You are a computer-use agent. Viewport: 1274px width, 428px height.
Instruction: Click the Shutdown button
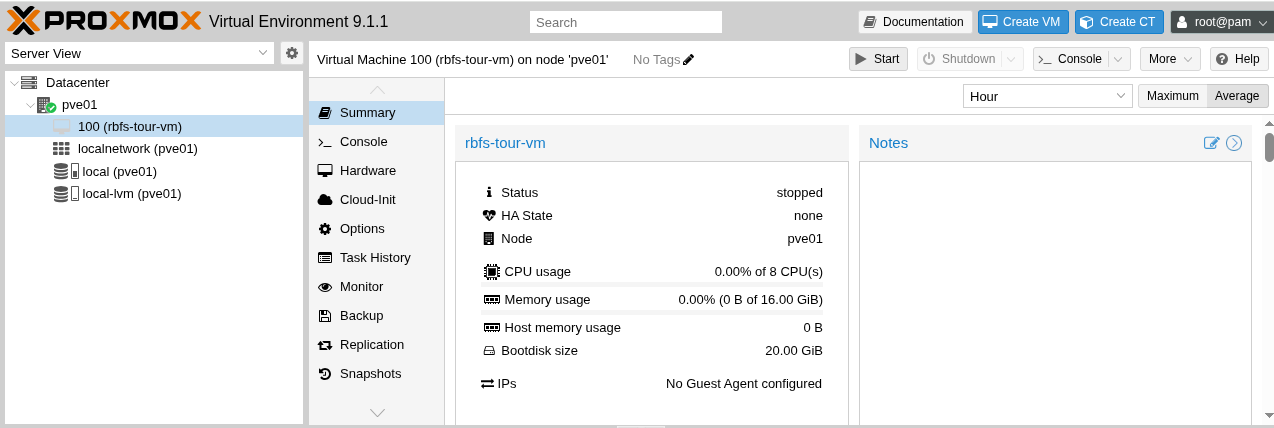tap(959, 59)
